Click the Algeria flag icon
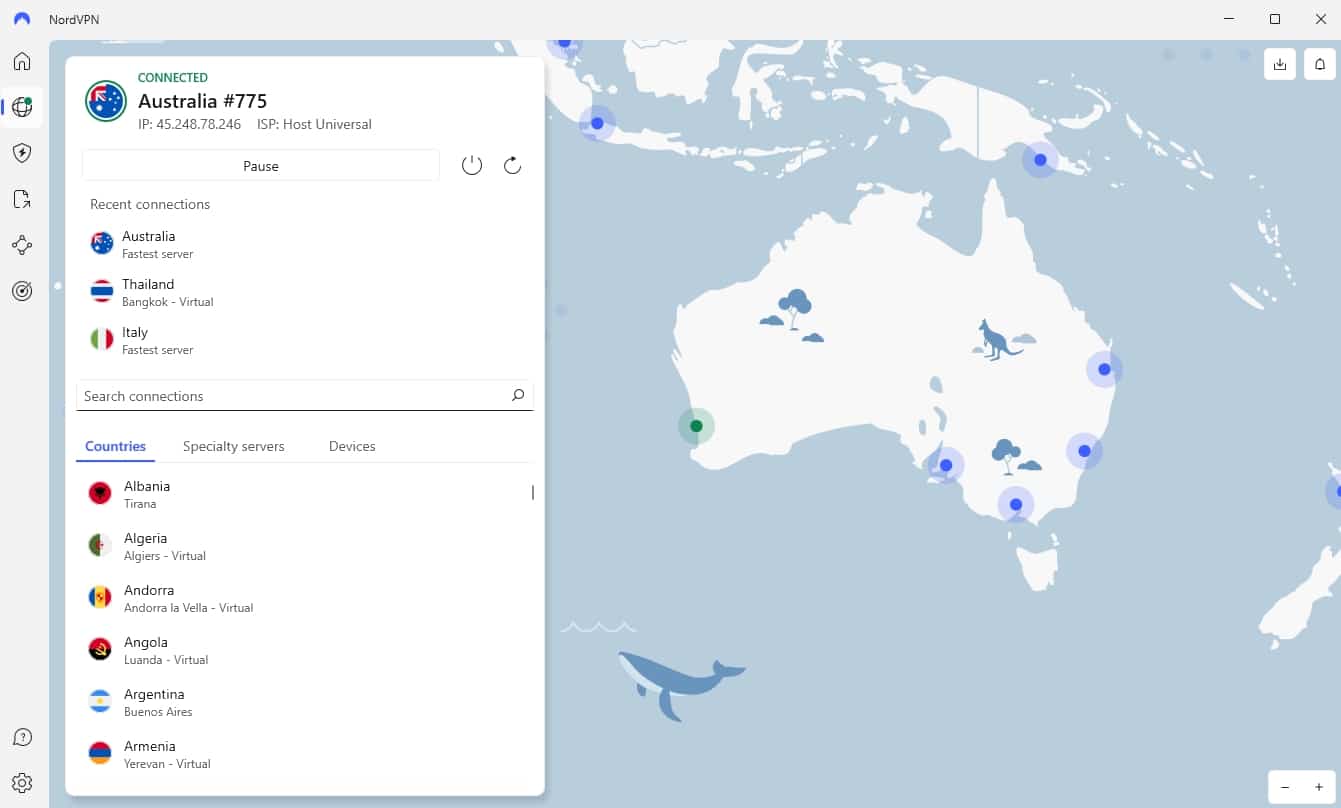Viewport: 1341px width, 808px height. (x=100, y=545)
